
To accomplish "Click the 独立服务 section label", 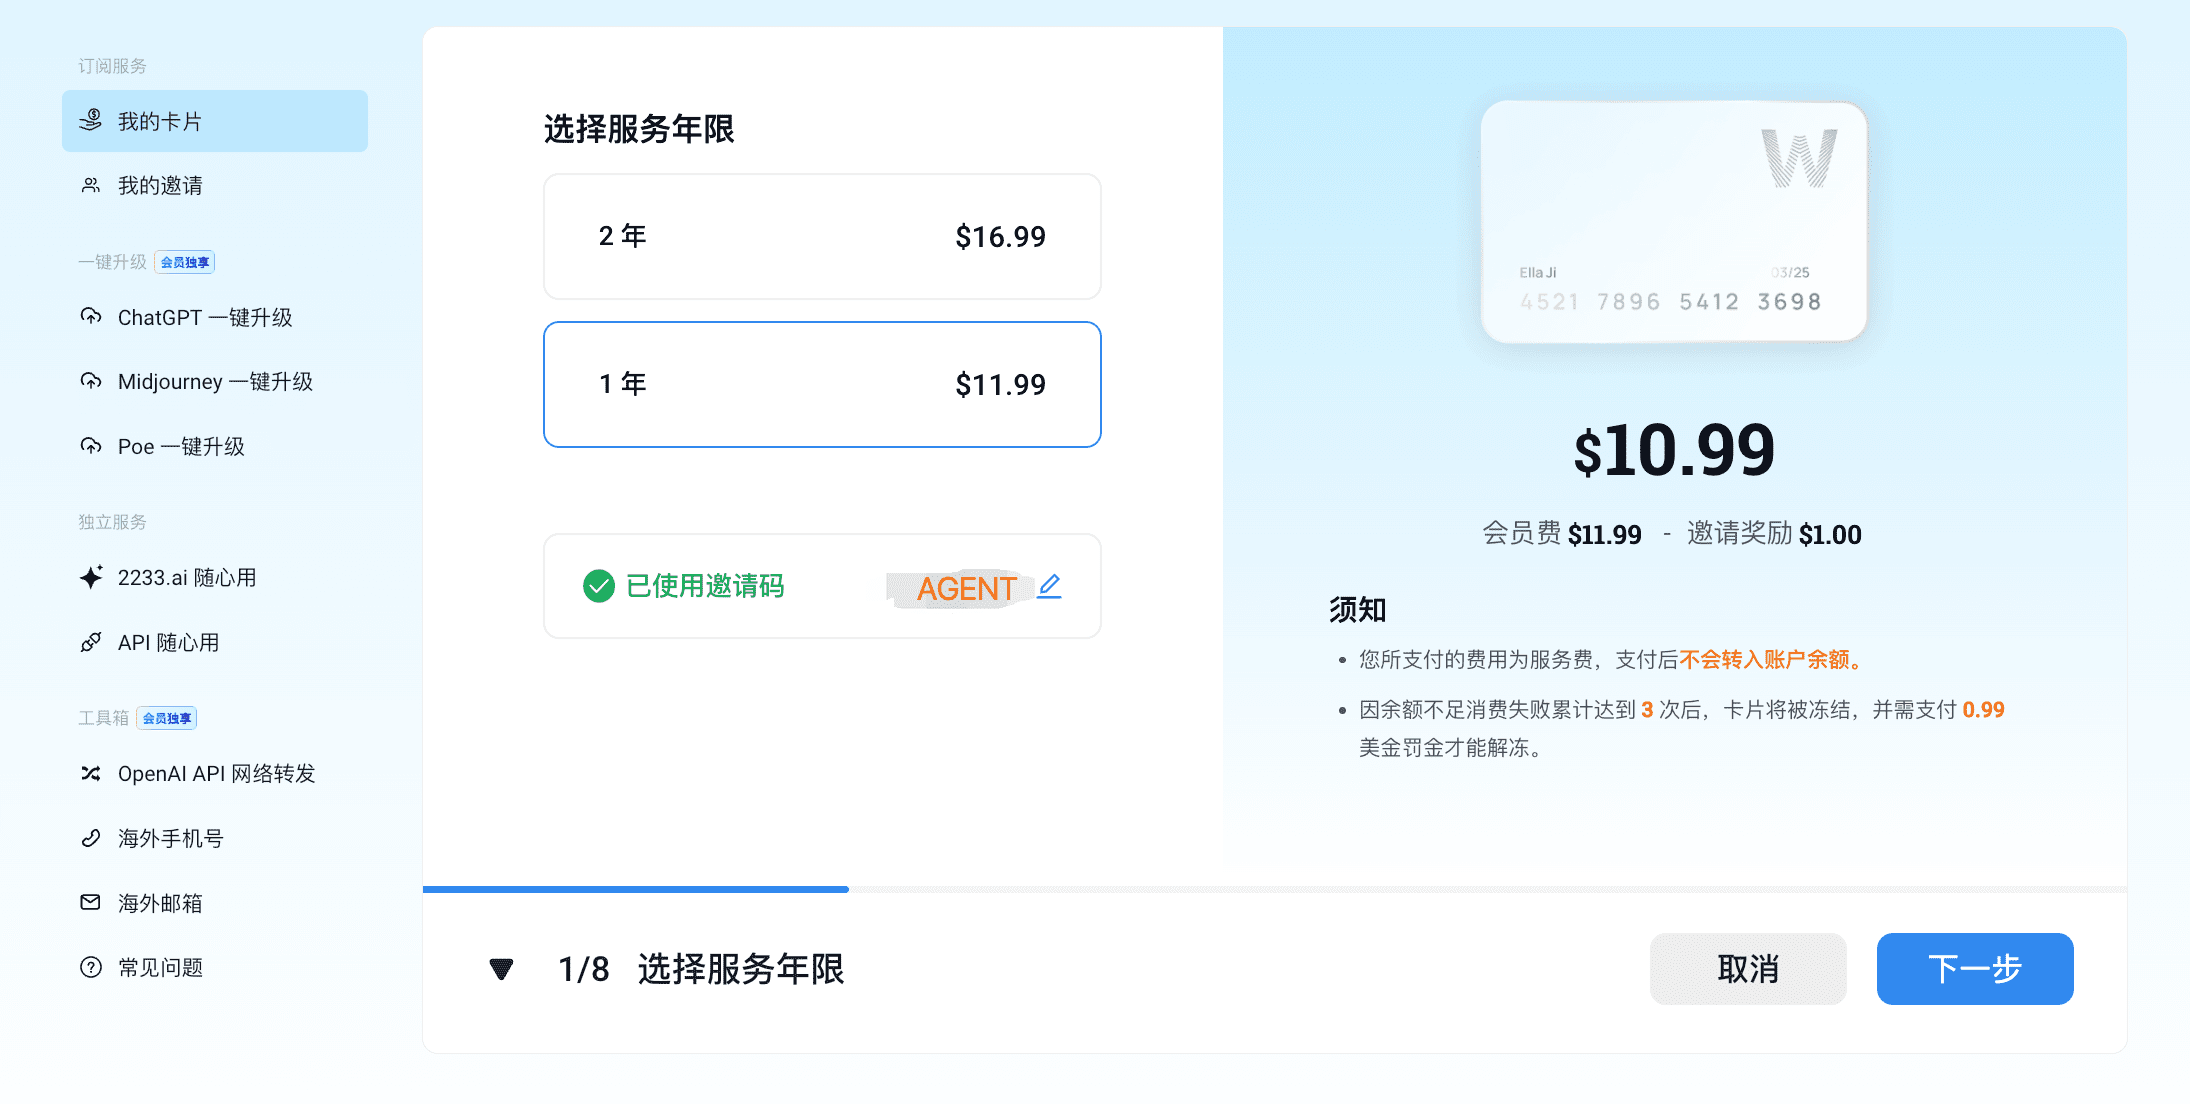I will coord(113,522).
